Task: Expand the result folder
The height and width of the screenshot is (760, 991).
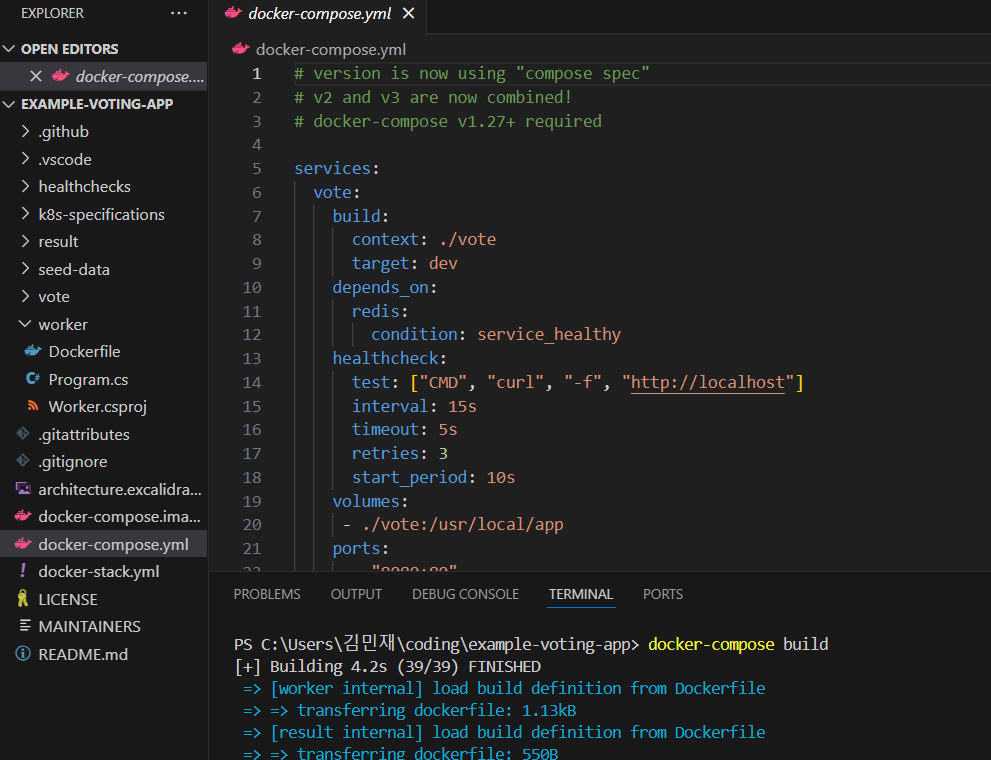Action: pos(25,241)
